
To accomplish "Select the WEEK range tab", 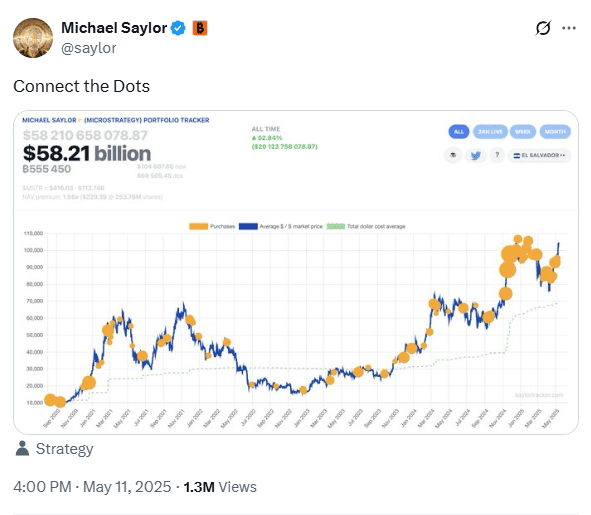I will (x=523, y=132).
